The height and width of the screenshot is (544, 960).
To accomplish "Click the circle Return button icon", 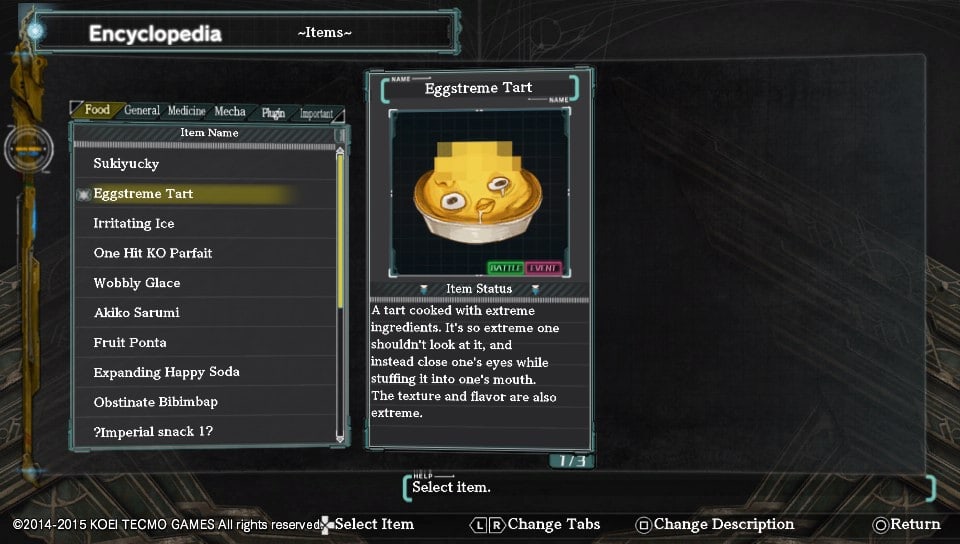I will click(x=880, y=525).
